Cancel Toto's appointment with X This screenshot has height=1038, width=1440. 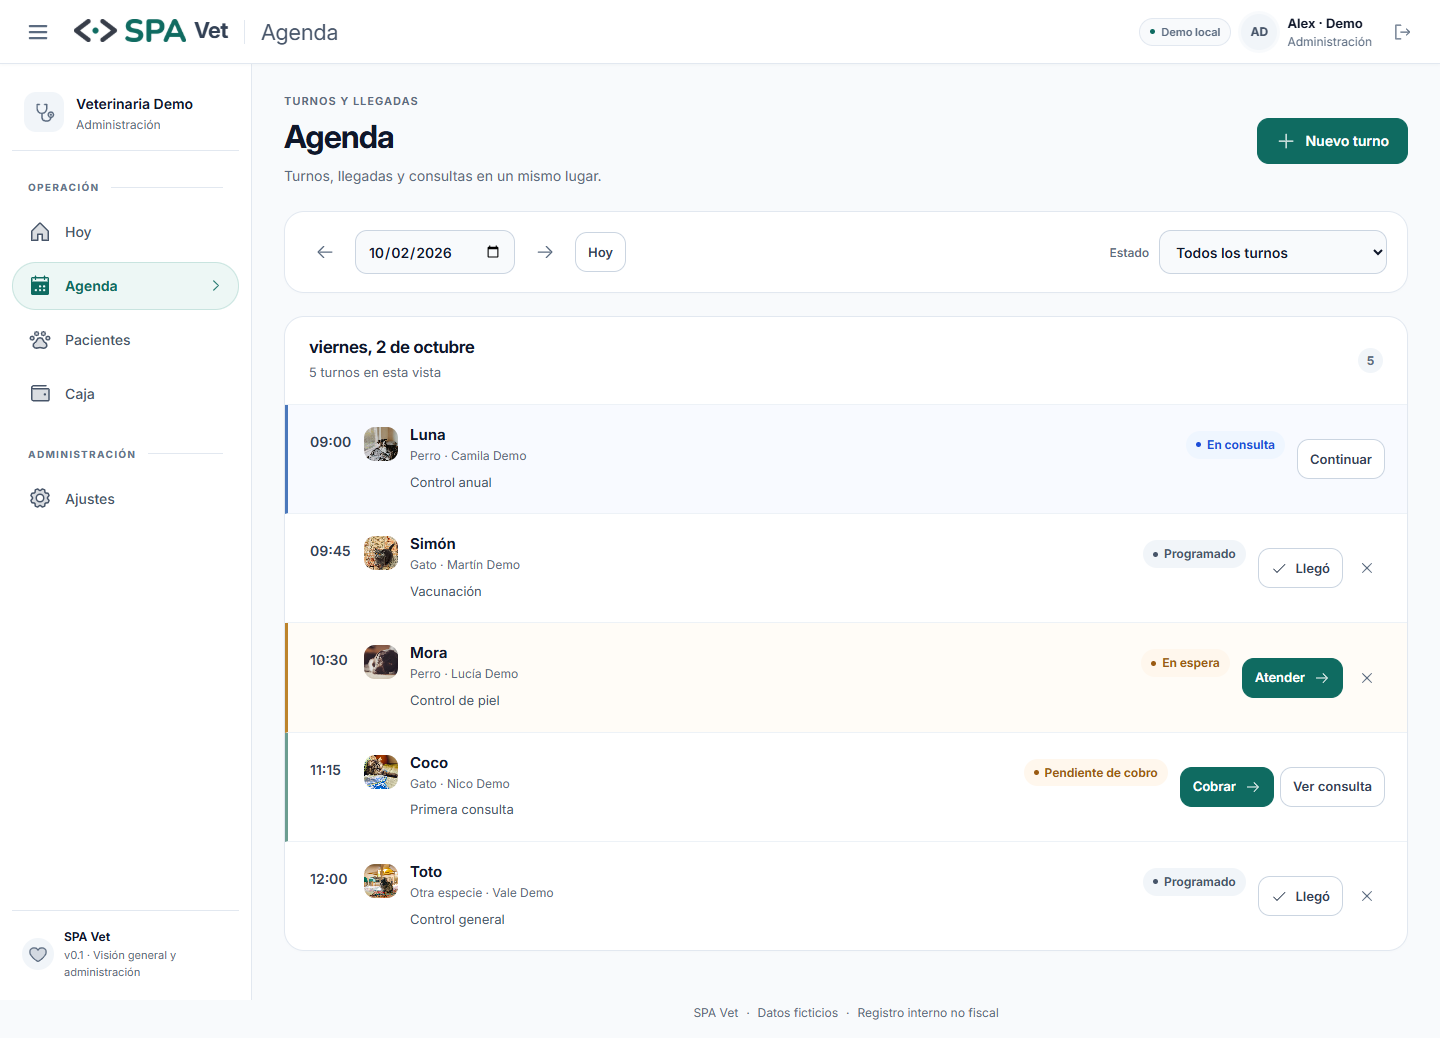1367,896
